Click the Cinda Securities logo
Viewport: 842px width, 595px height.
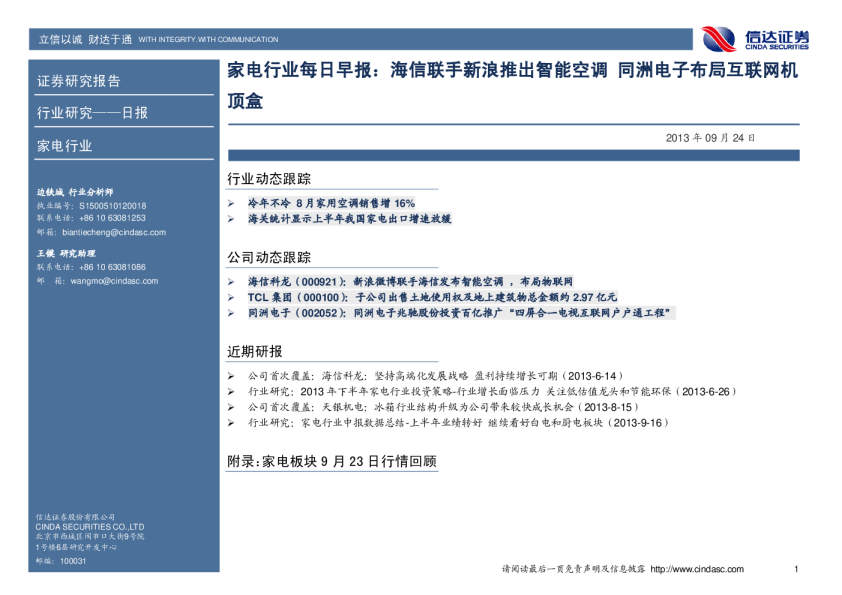coord(755,39)
